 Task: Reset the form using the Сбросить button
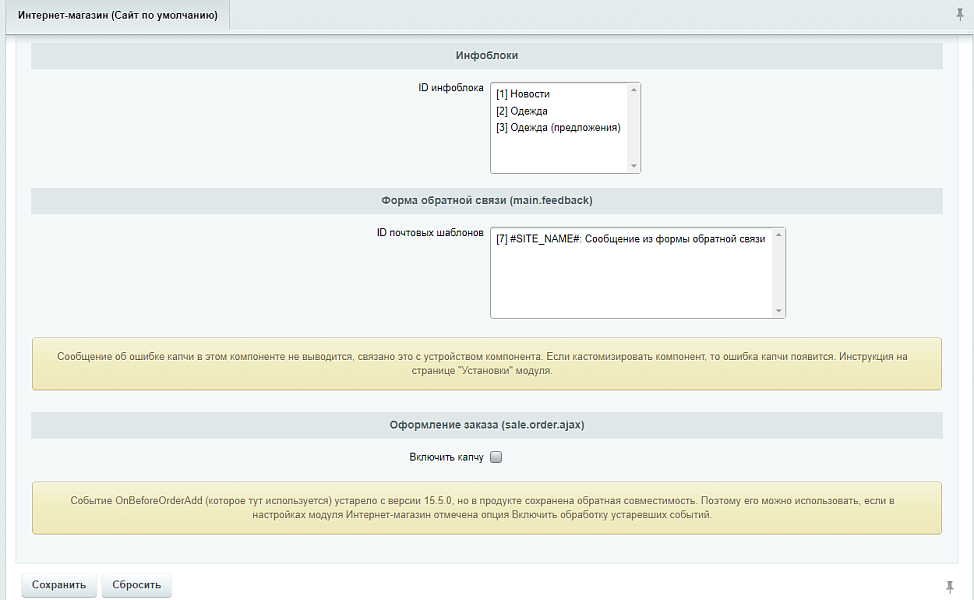(x=137, y=585)
